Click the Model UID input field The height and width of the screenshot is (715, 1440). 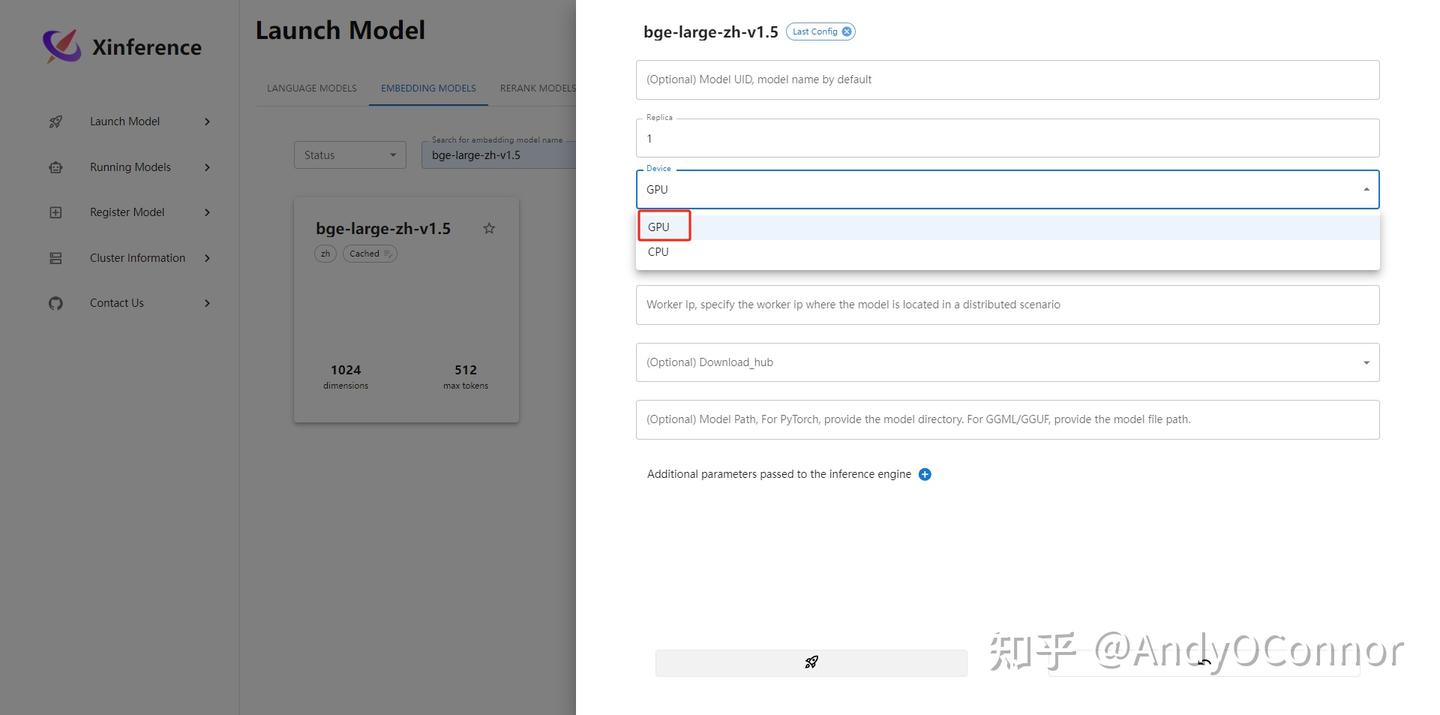tap(1006, 79)
